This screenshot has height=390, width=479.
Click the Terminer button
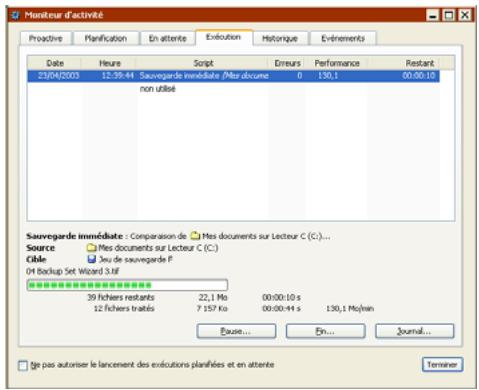pyautogui.click(x=442, y=364)
